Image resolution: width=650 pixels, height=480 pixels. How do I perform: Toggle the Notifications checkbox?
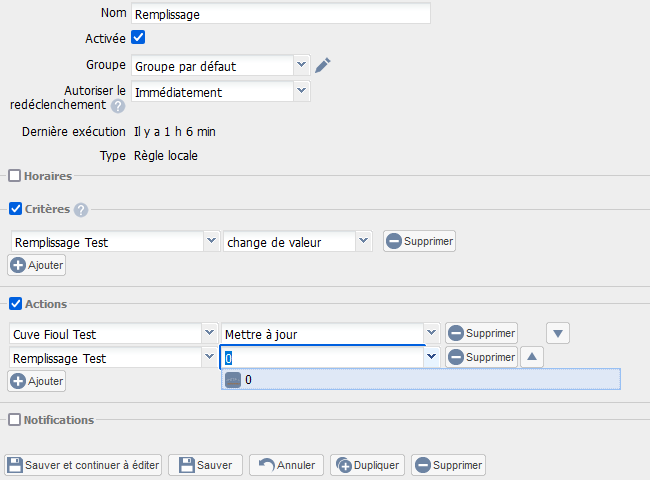click(15, 420)
